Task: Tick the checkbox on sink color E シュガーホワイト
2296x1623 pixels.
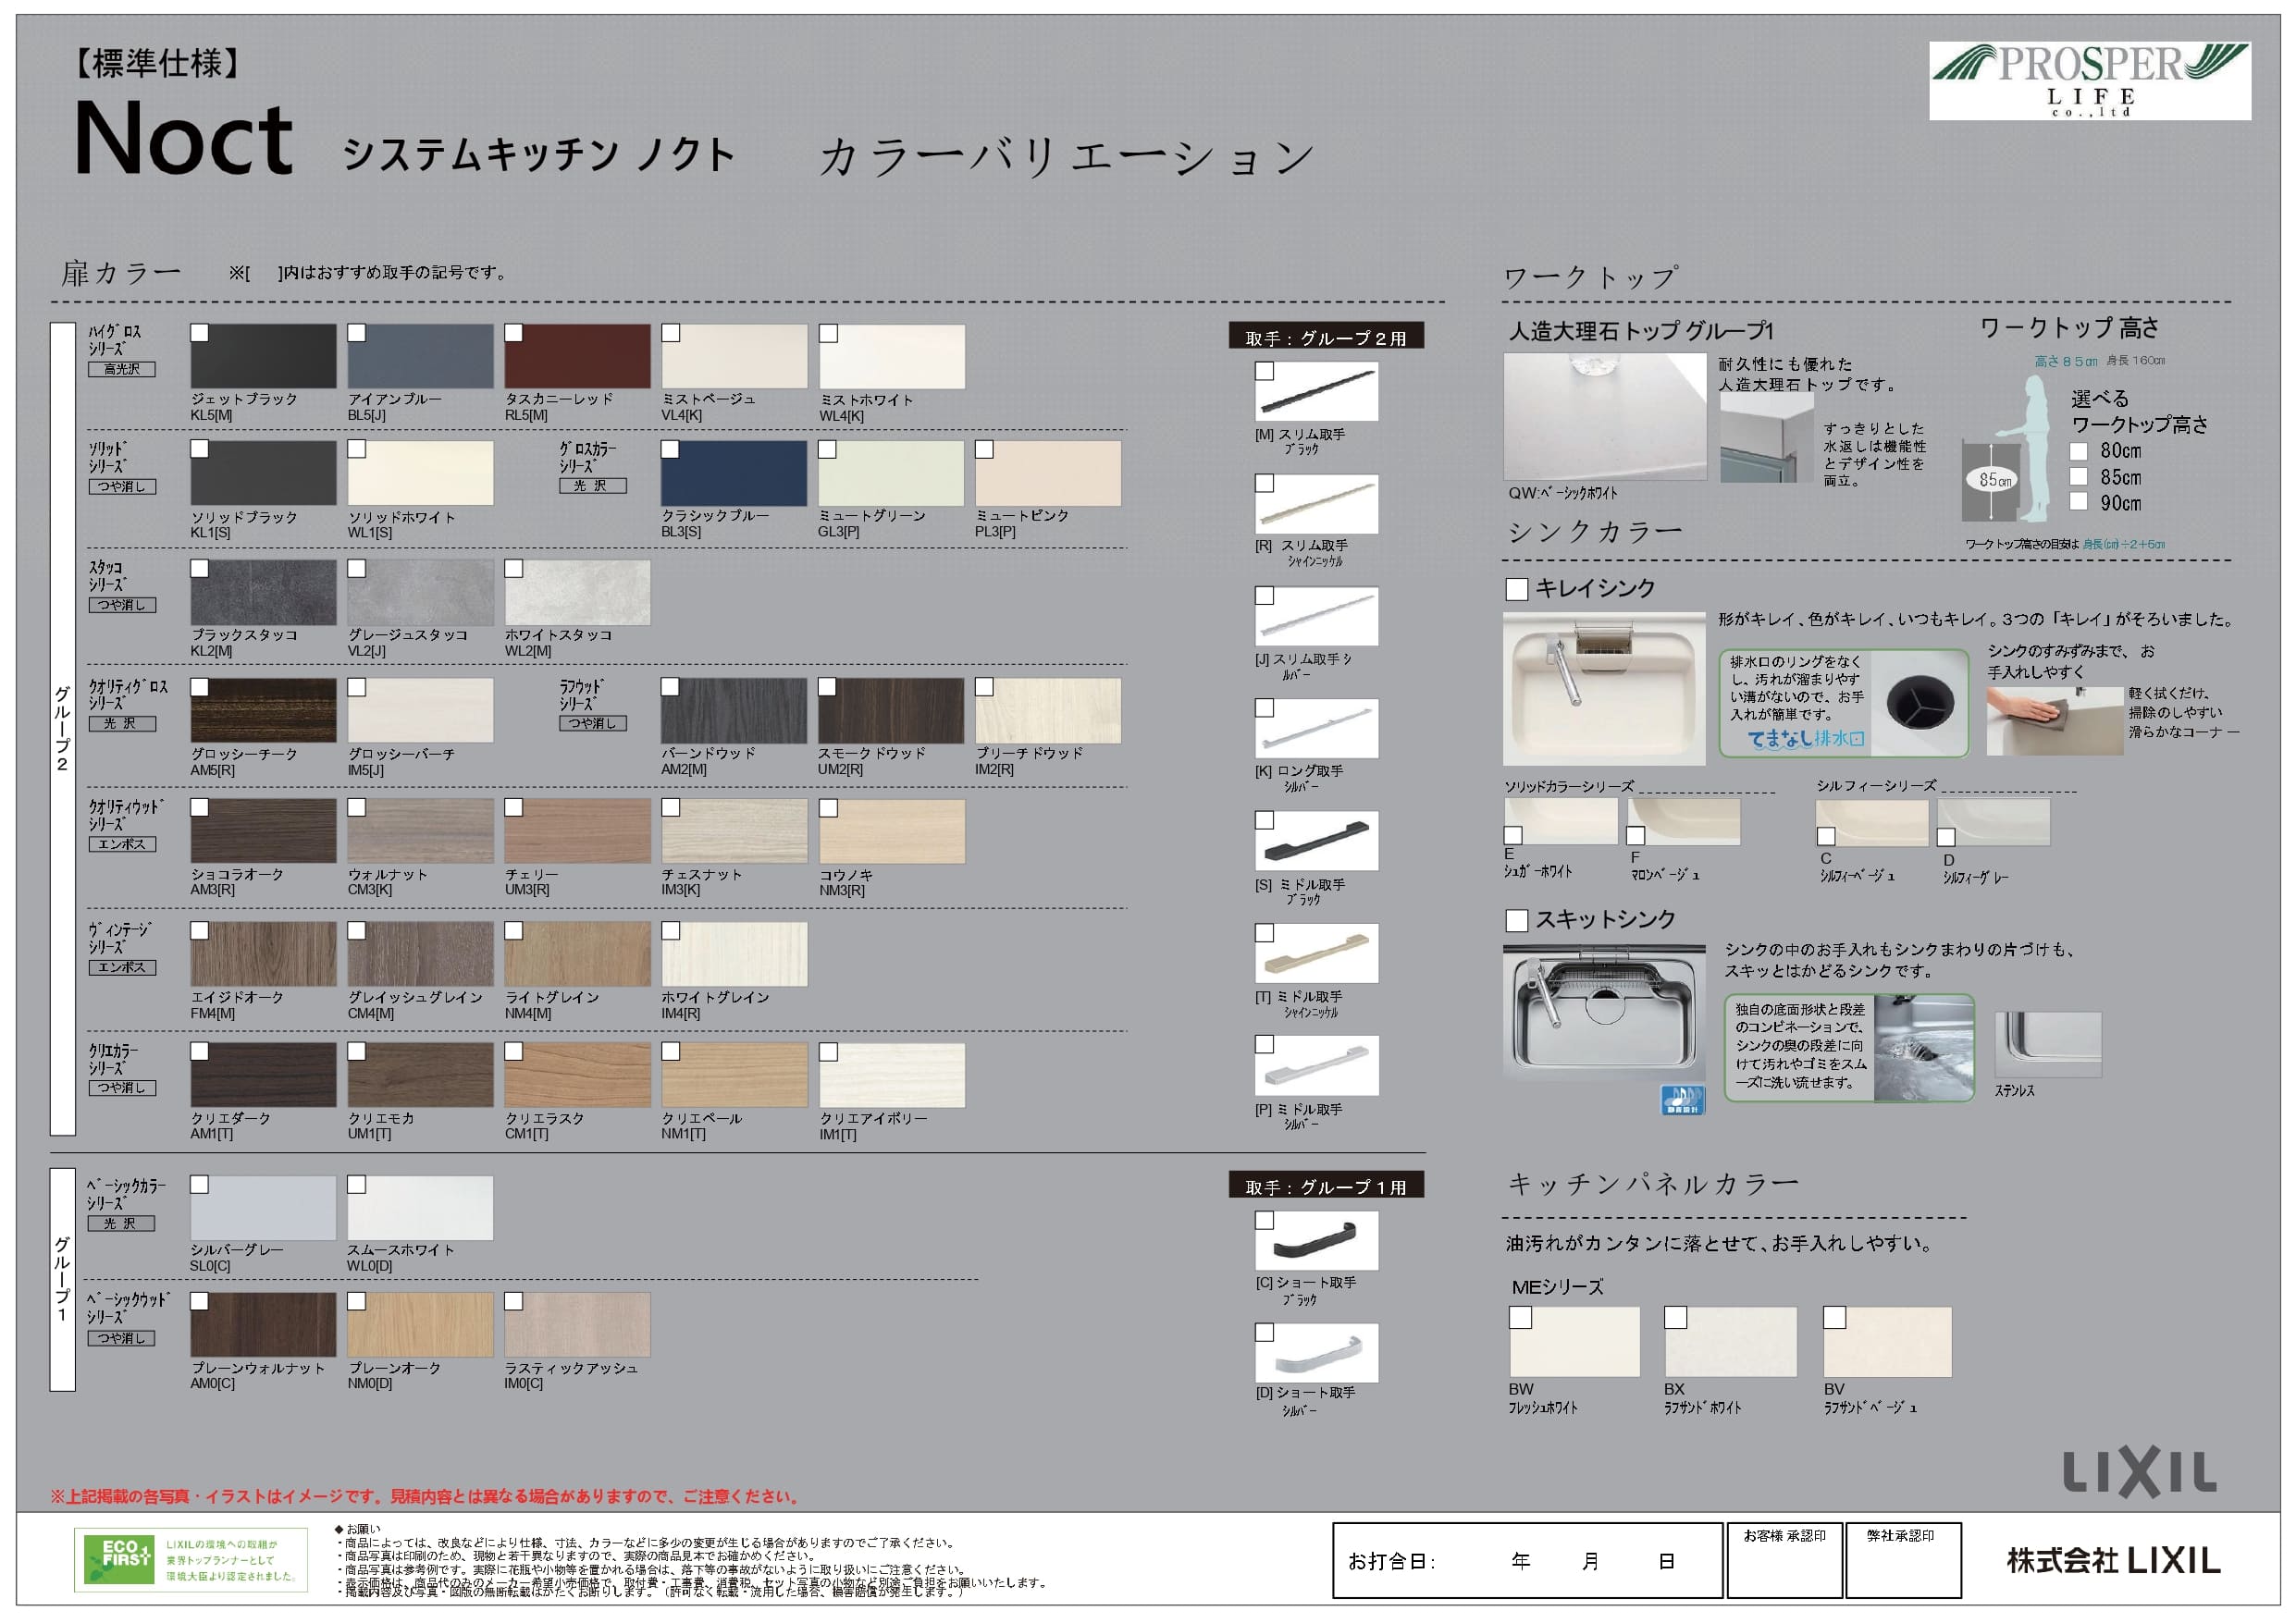Action: coord(1513,835)
